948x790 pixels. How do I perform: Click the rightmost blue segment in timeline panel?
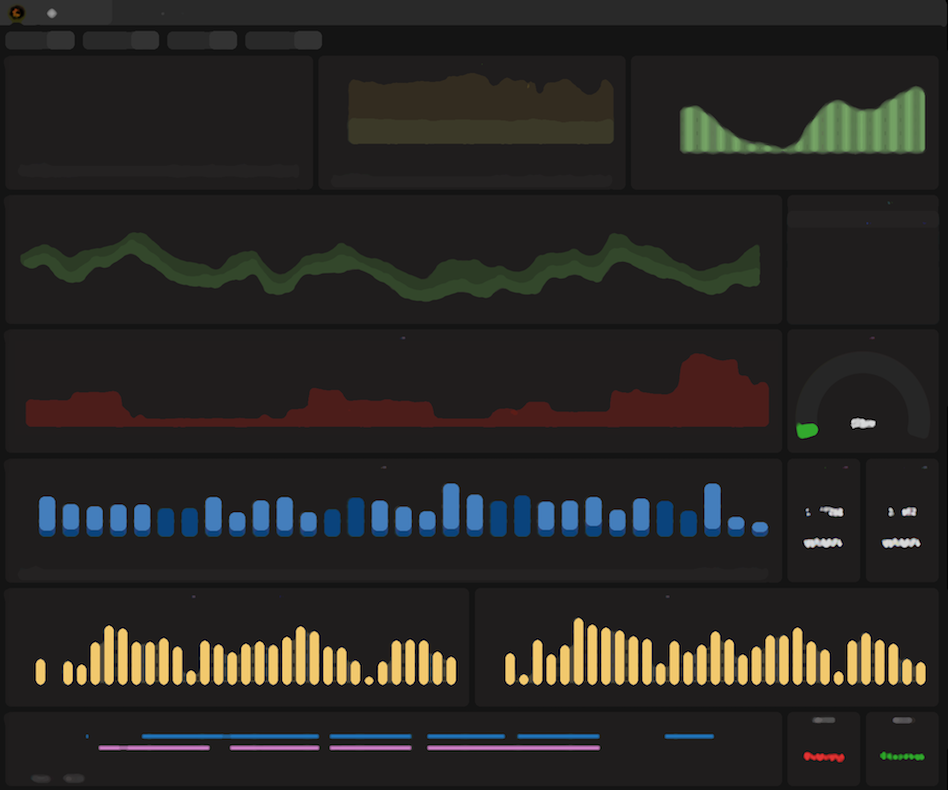pyautogui.click(x=689, y=736)
